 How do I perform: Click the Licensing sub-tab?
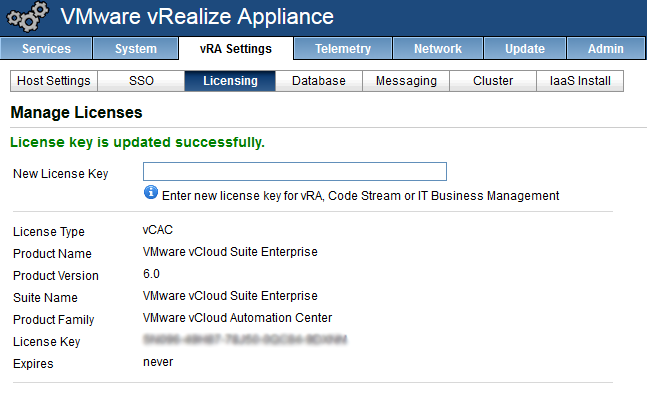(230, 81)
